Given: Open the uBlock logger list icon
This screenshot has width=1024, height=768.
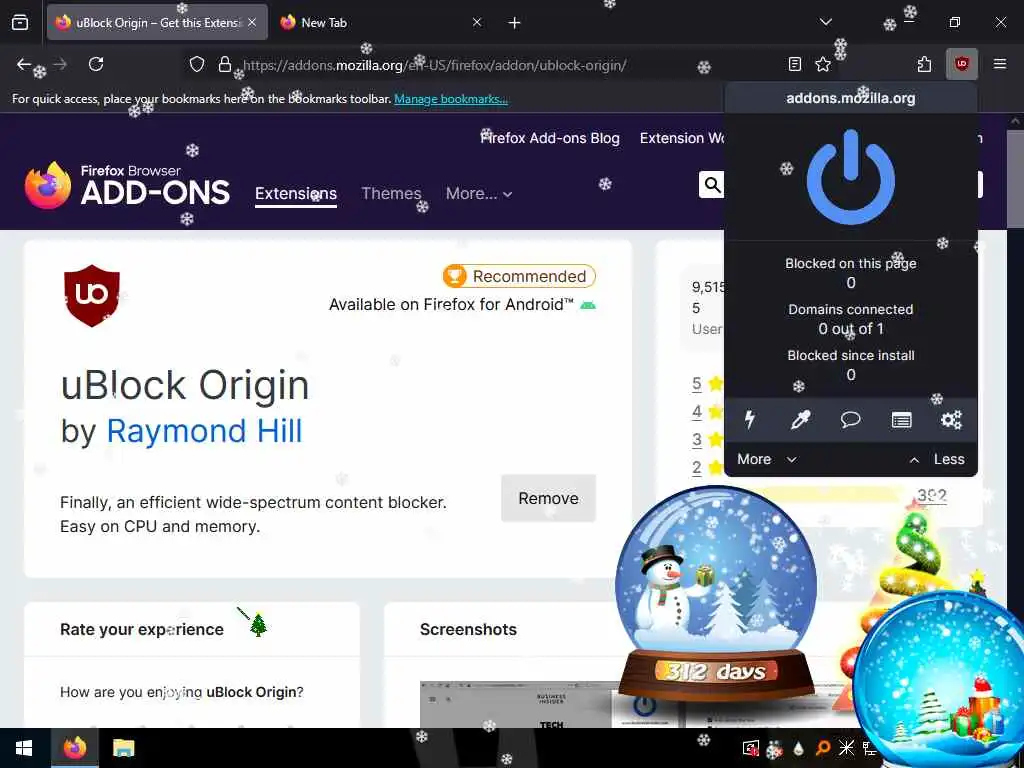Looking at the screenshot, I should coord(901,419).
